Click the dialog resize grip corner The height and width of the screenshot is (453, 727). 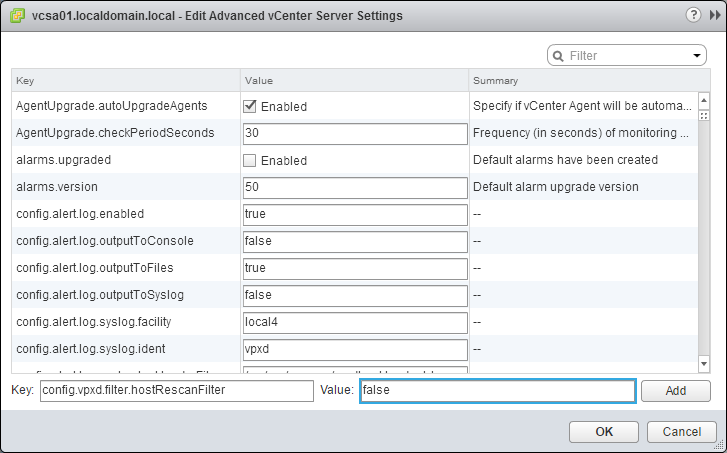tap(720, 446)
